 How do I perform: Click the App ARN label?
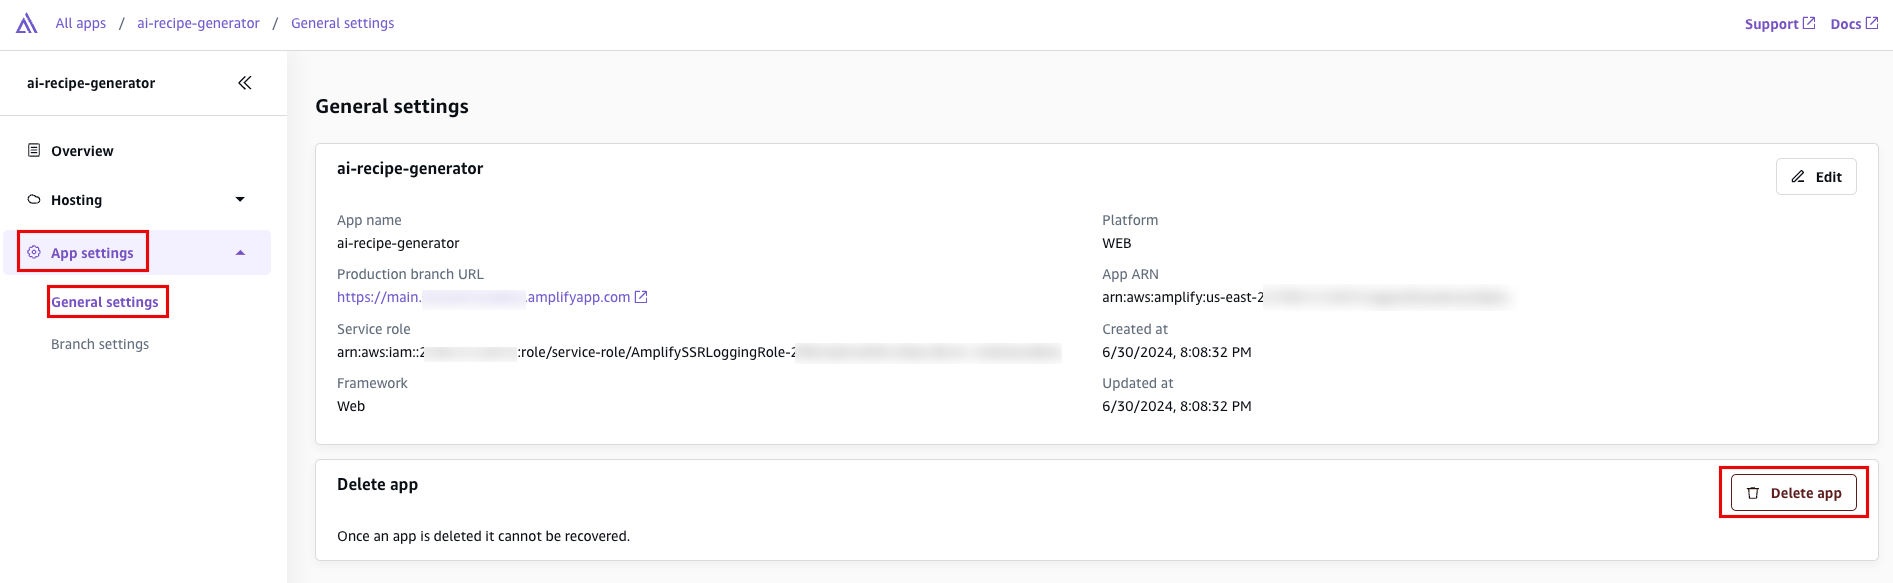1130,274
